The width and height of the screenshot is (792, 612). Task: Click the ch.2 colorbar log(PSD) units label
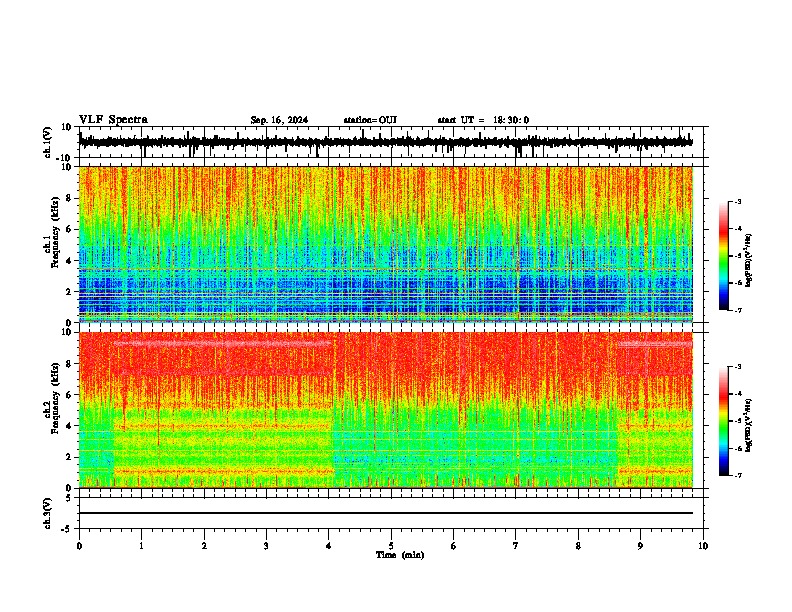point(749,425)
